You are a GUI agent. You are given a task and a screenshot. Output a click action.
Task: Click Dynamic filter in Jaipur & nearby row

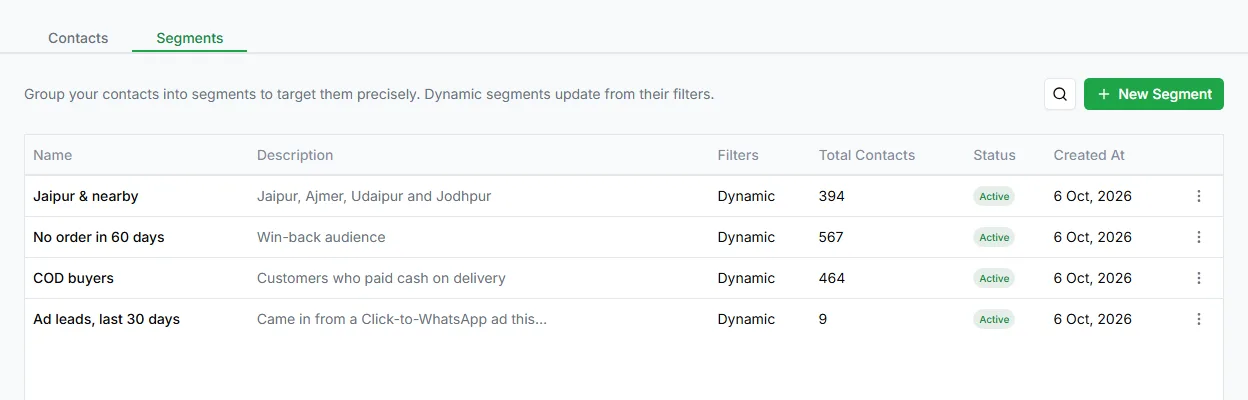coord(746,196)
